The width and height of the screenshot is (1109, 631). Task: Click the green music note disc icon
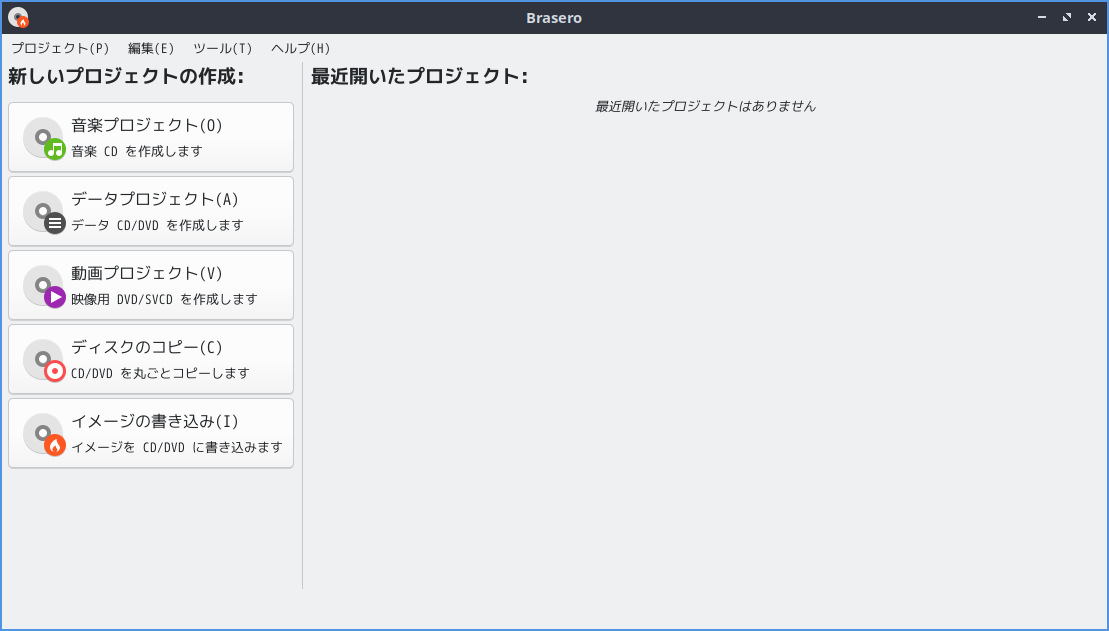coord(44,139)
